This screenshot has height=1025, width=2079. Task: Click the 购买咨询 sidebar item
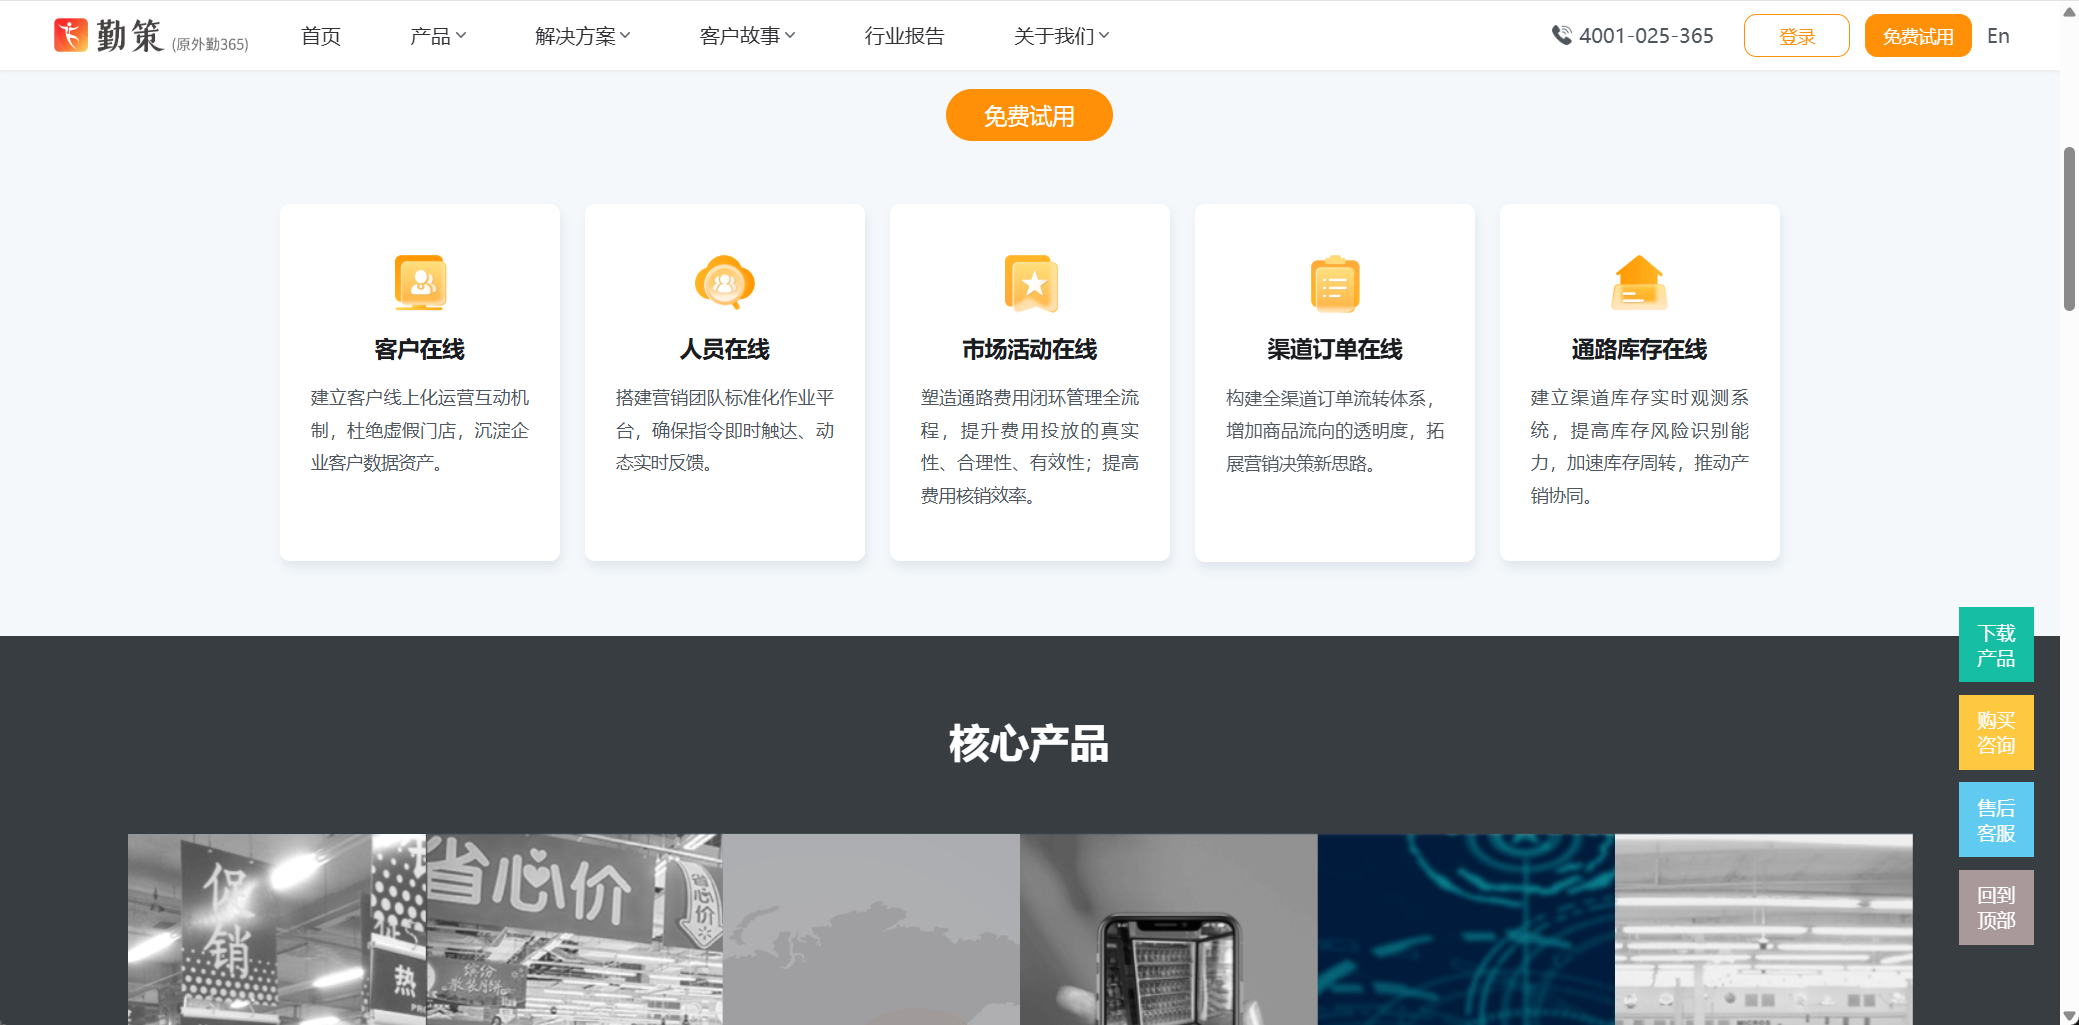1996,731
